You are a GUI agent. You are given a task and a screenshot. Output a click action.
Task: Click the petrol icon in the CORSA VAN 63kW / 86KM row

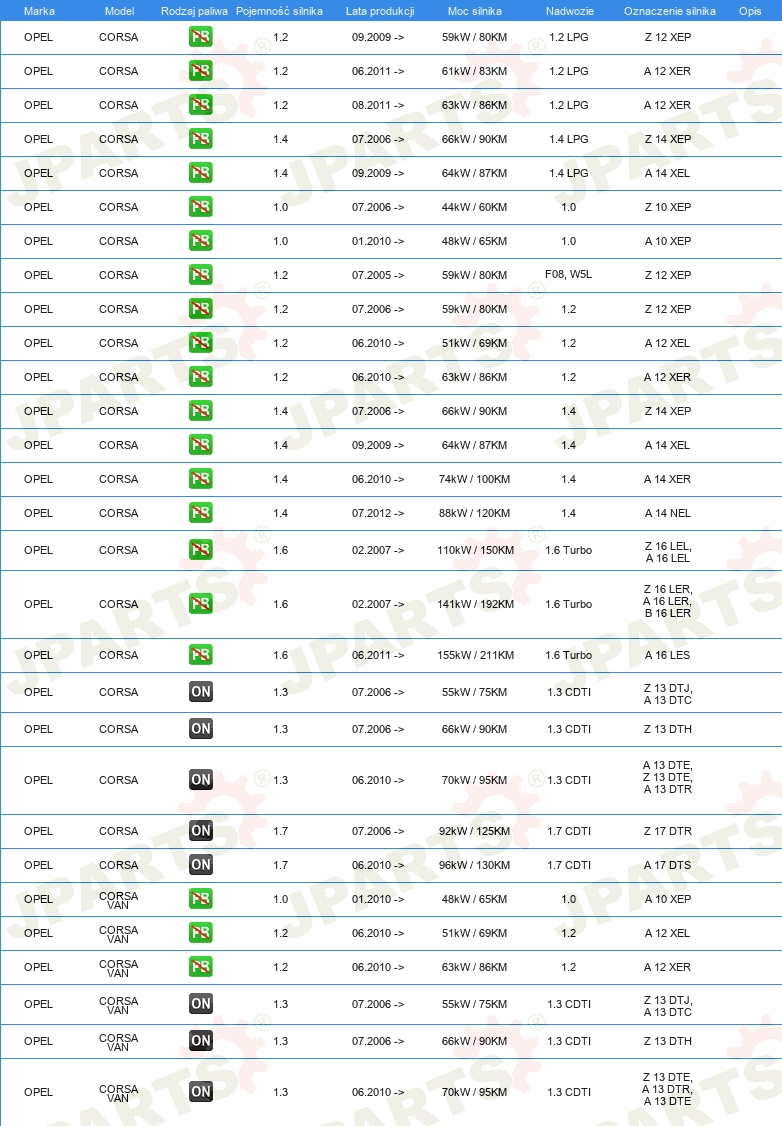[x=200, y=967]
